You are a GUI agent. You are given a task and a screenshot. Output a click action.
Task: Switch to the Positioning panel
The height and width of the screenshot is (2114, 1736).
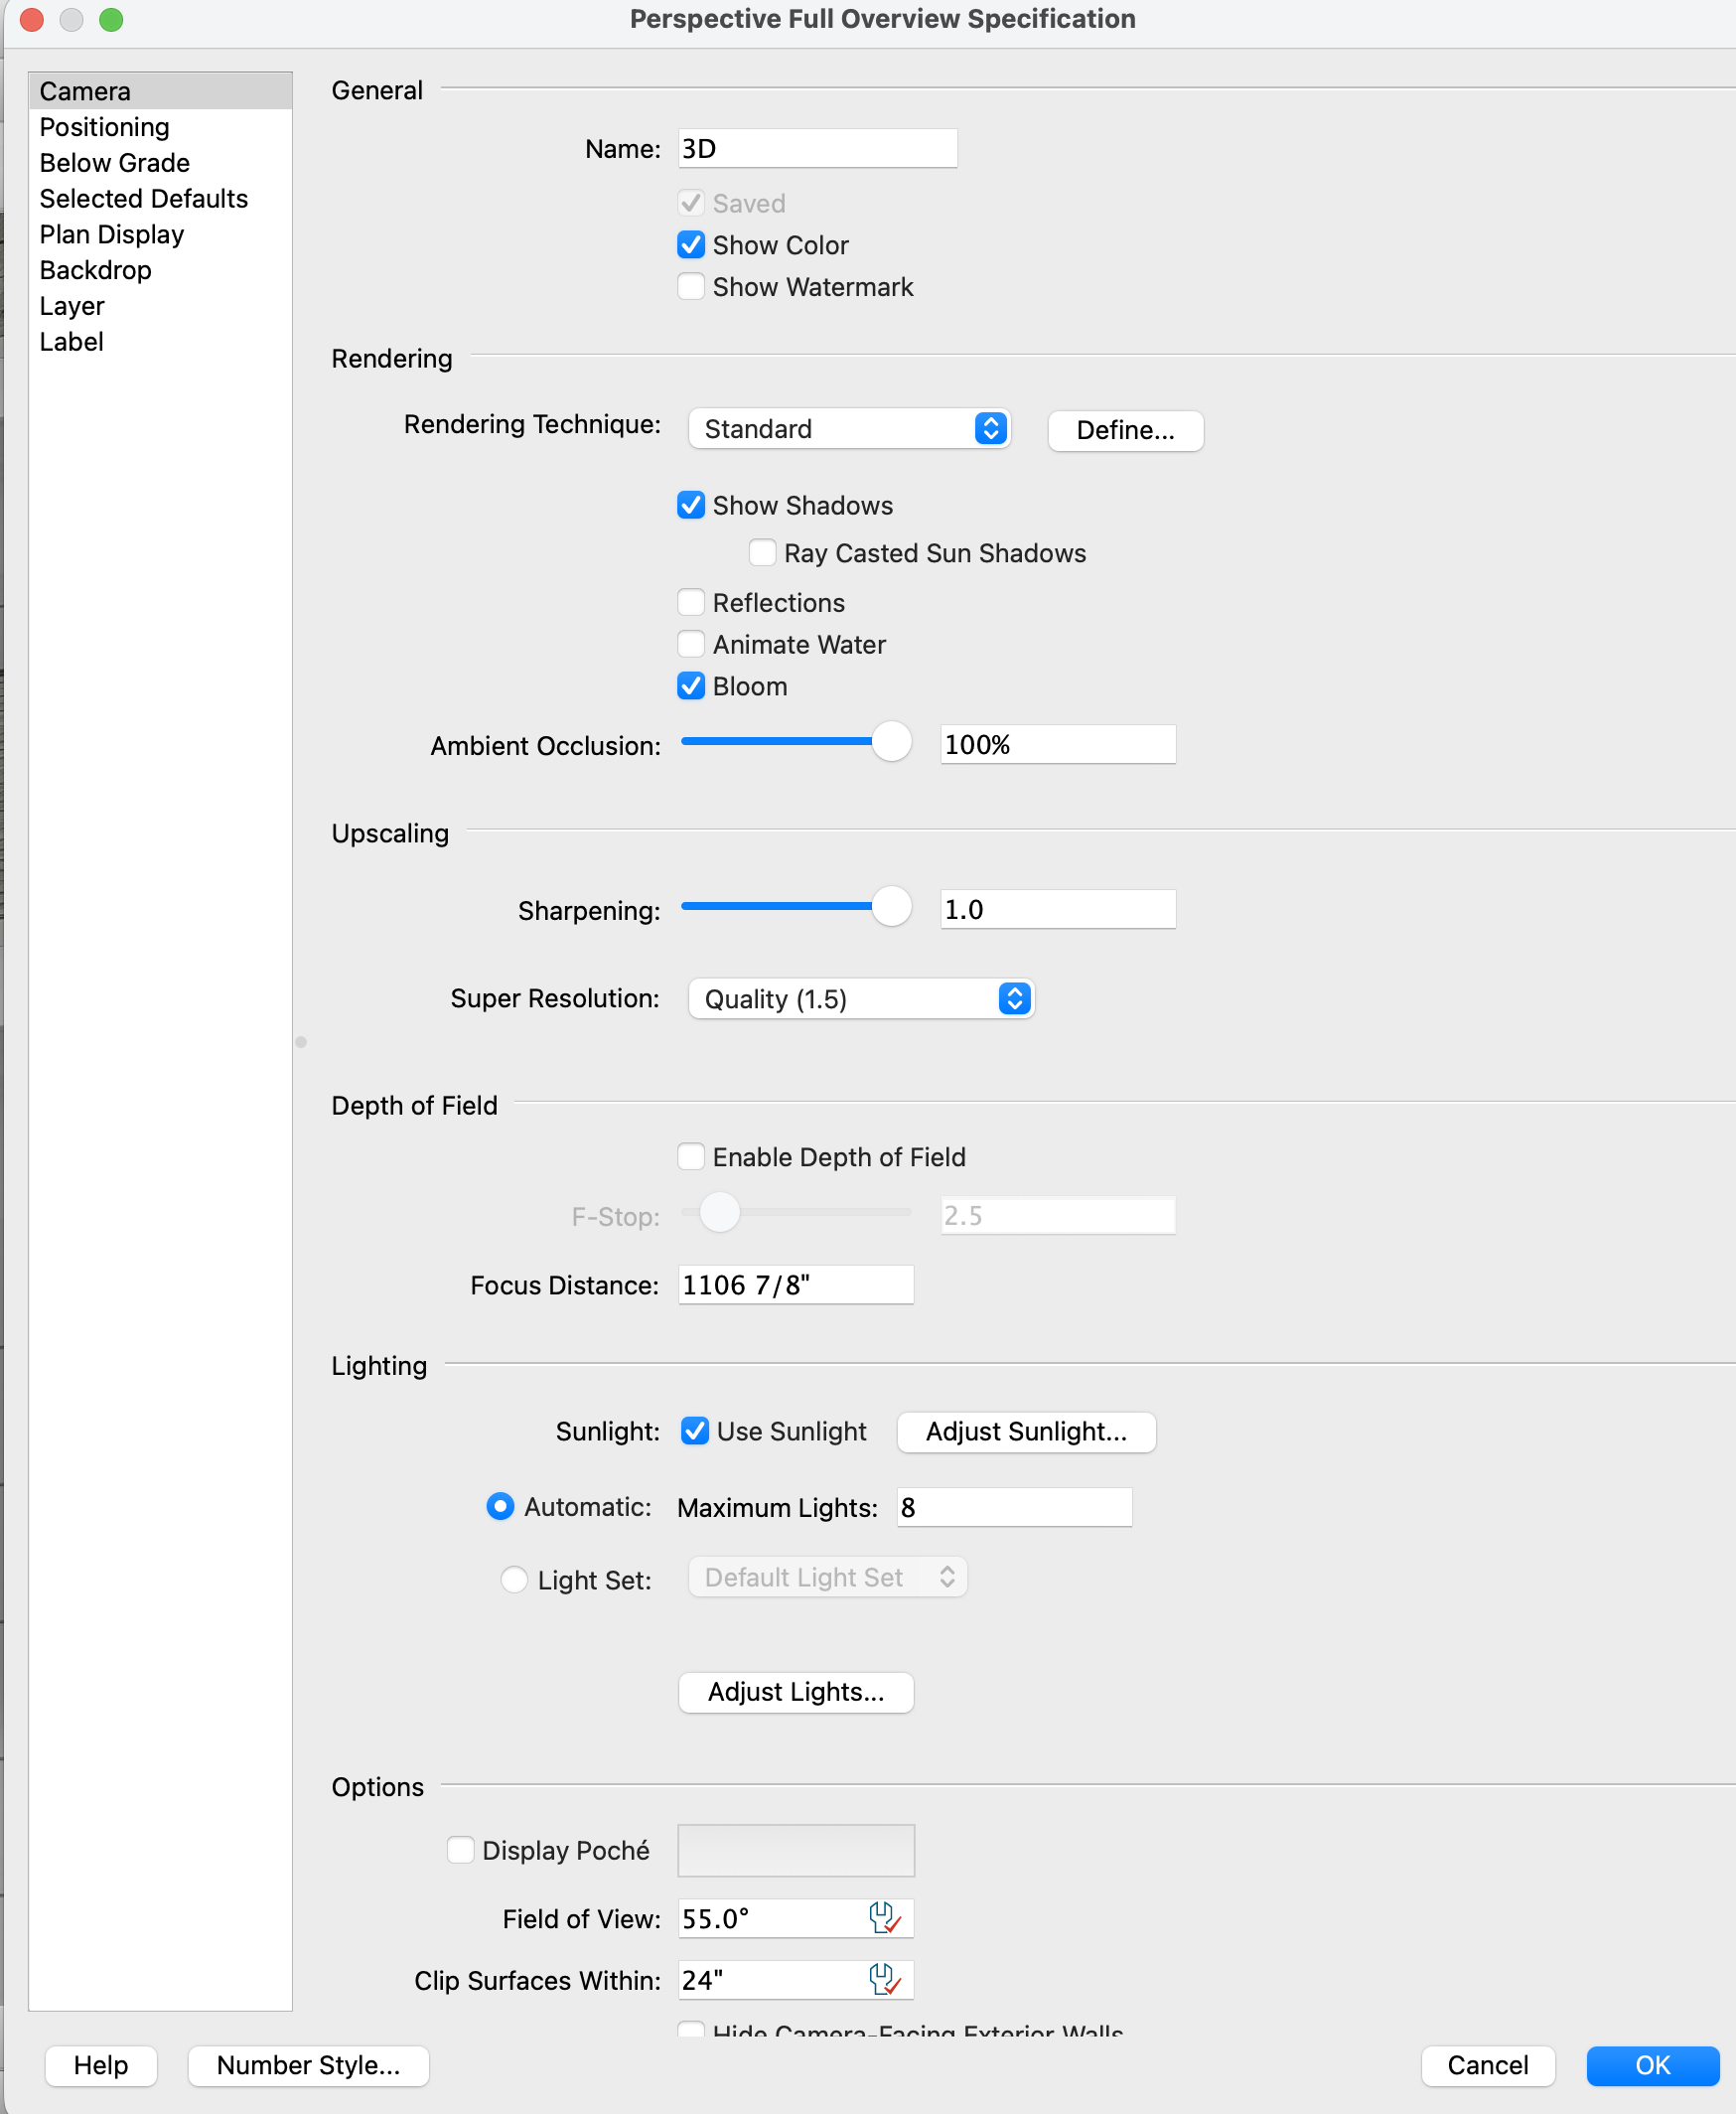coord(105,127)
